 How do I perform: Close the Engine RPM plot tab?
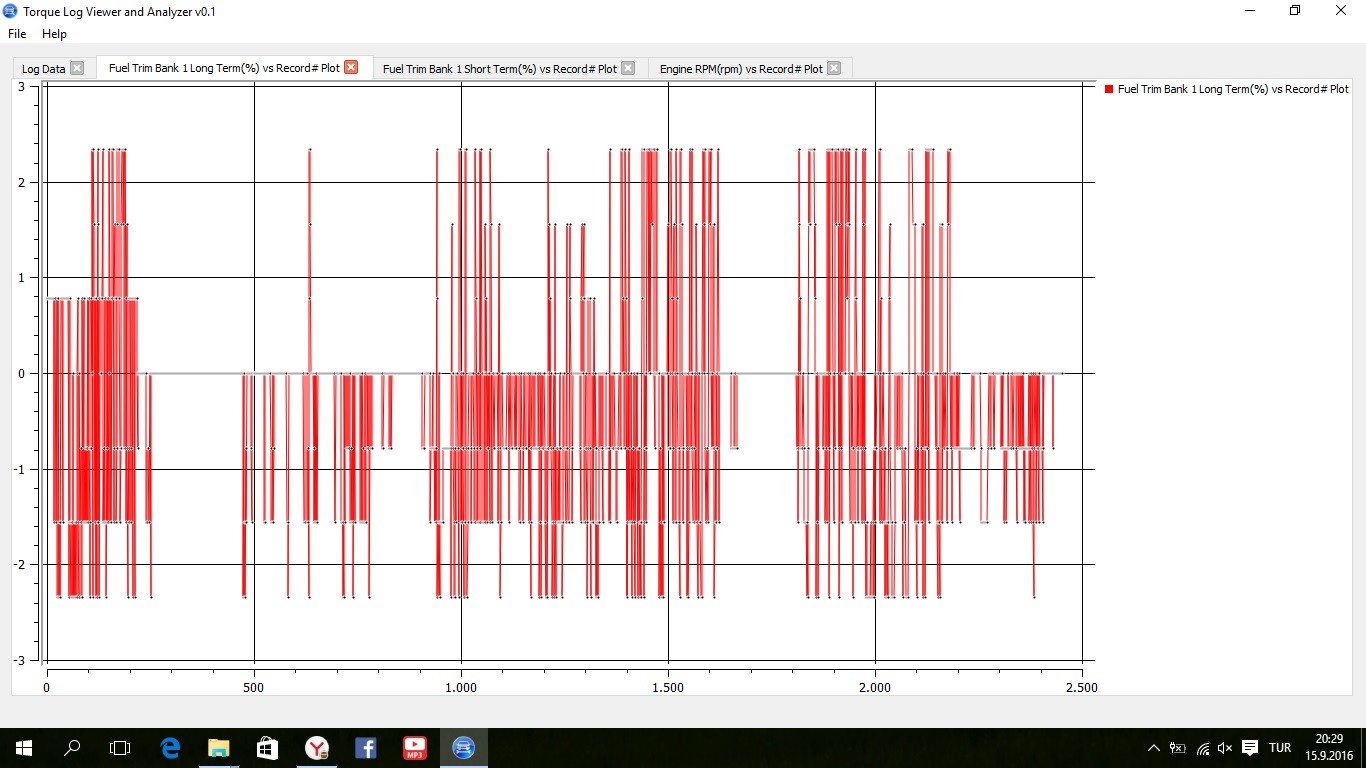coord(834,69)
